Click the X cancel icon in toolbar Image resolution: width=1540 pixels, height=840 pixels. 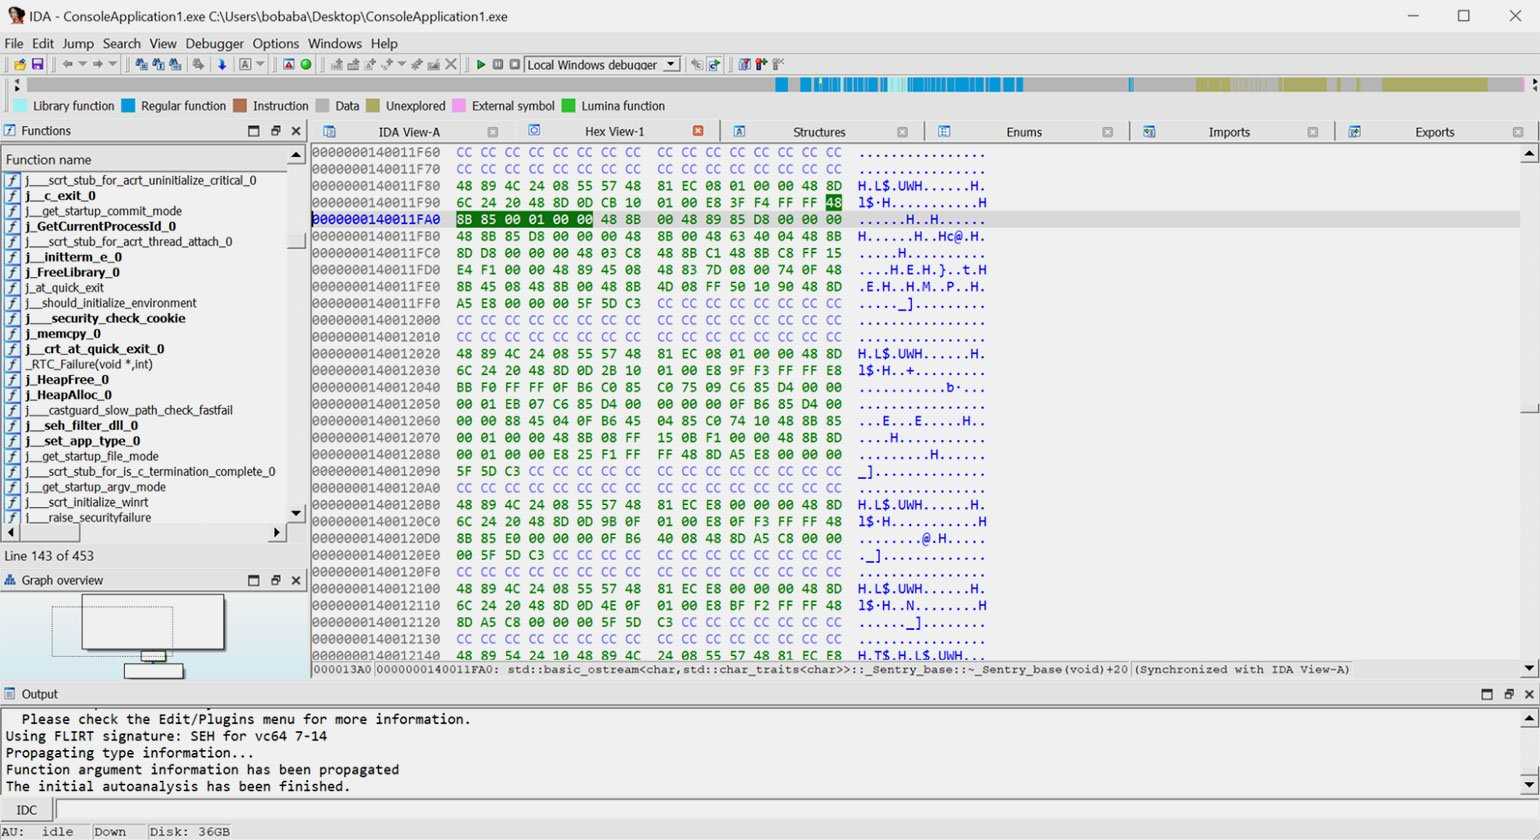coord(451,65)
